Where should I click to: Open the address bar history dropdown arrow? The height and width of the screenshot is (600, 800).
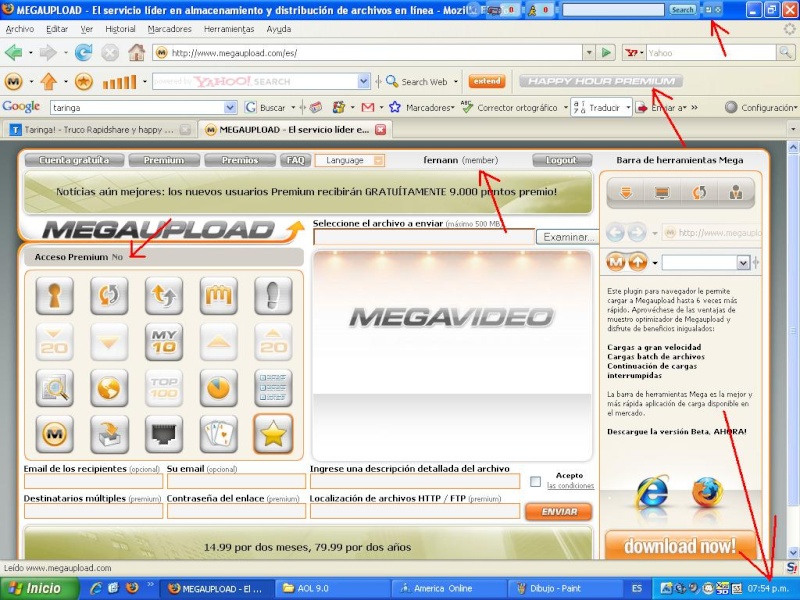click(x=589, y=53)
